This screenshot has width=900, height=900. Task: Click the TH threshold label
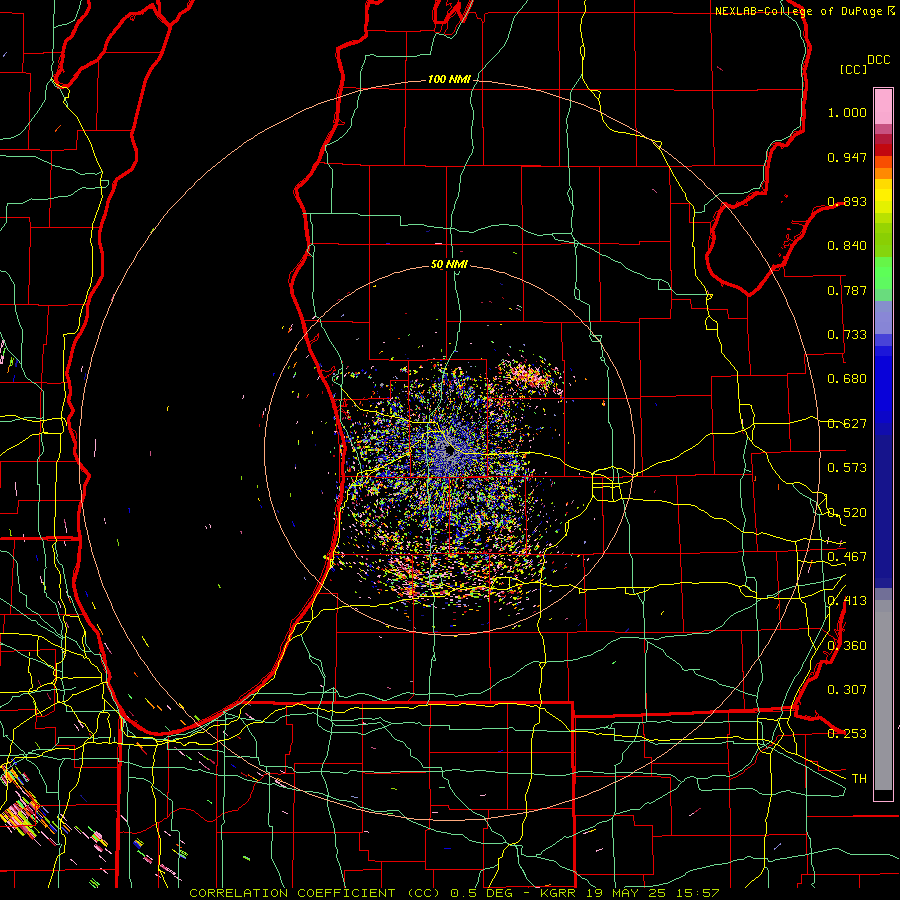click(859, 779)
